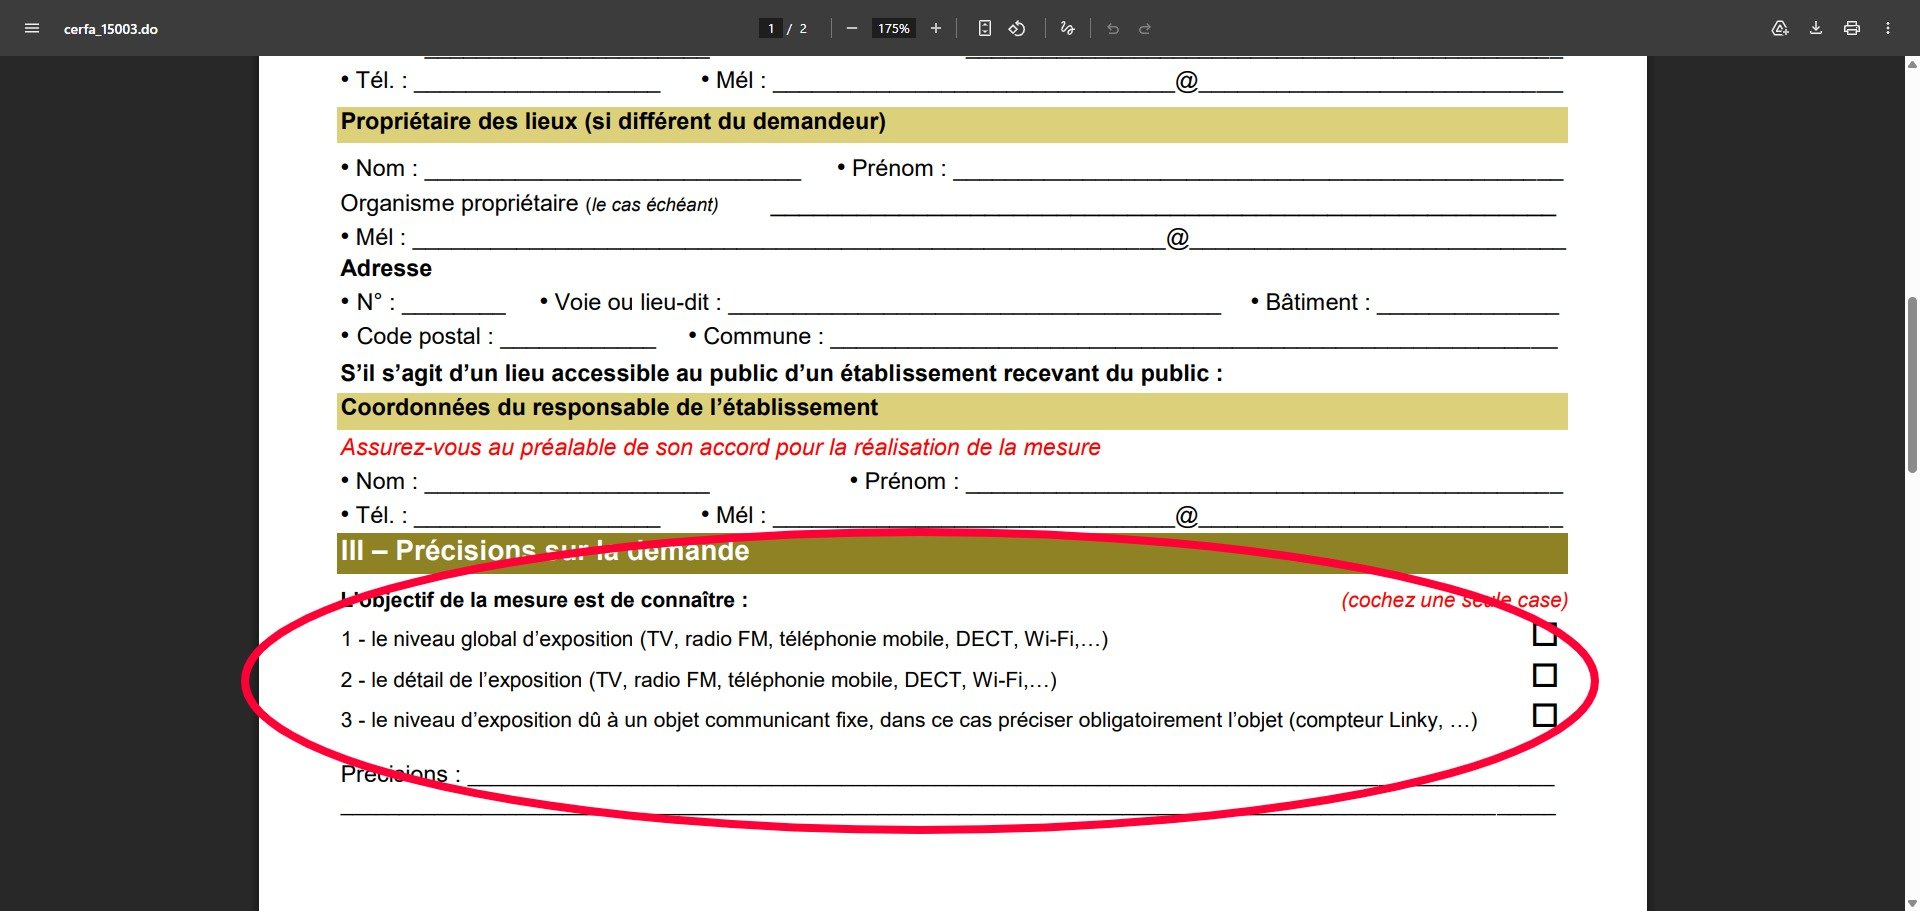Click the redo arrow in toolbar
Image resolution: width=1920 pixels, height=911 pixels.
[1145, 28]
